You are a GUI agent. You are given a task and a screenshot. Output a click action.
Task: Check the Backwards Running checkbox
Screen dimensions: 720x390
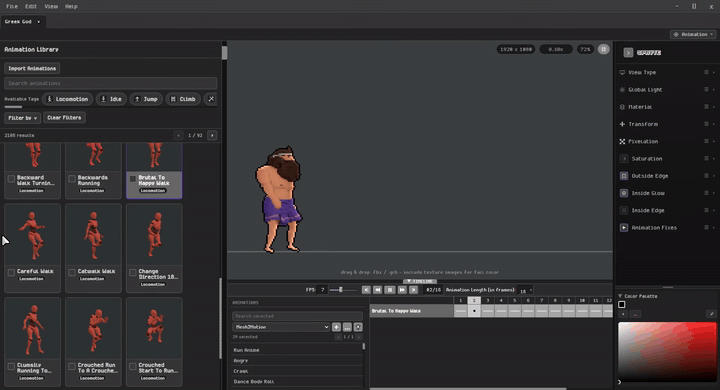(72, 179)
